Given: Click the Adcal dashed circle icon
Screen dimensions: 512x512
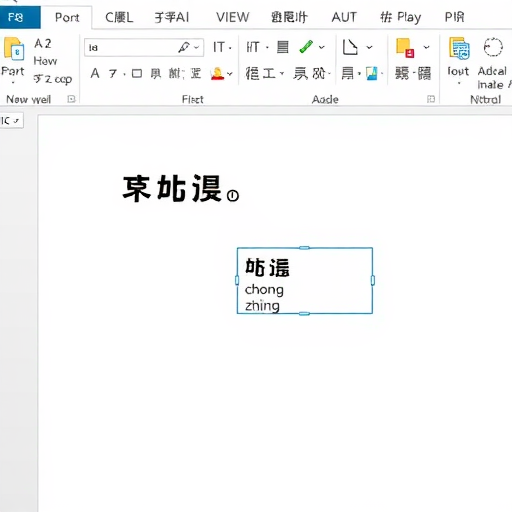Looking at the screenshot, I should coord(493,47).
